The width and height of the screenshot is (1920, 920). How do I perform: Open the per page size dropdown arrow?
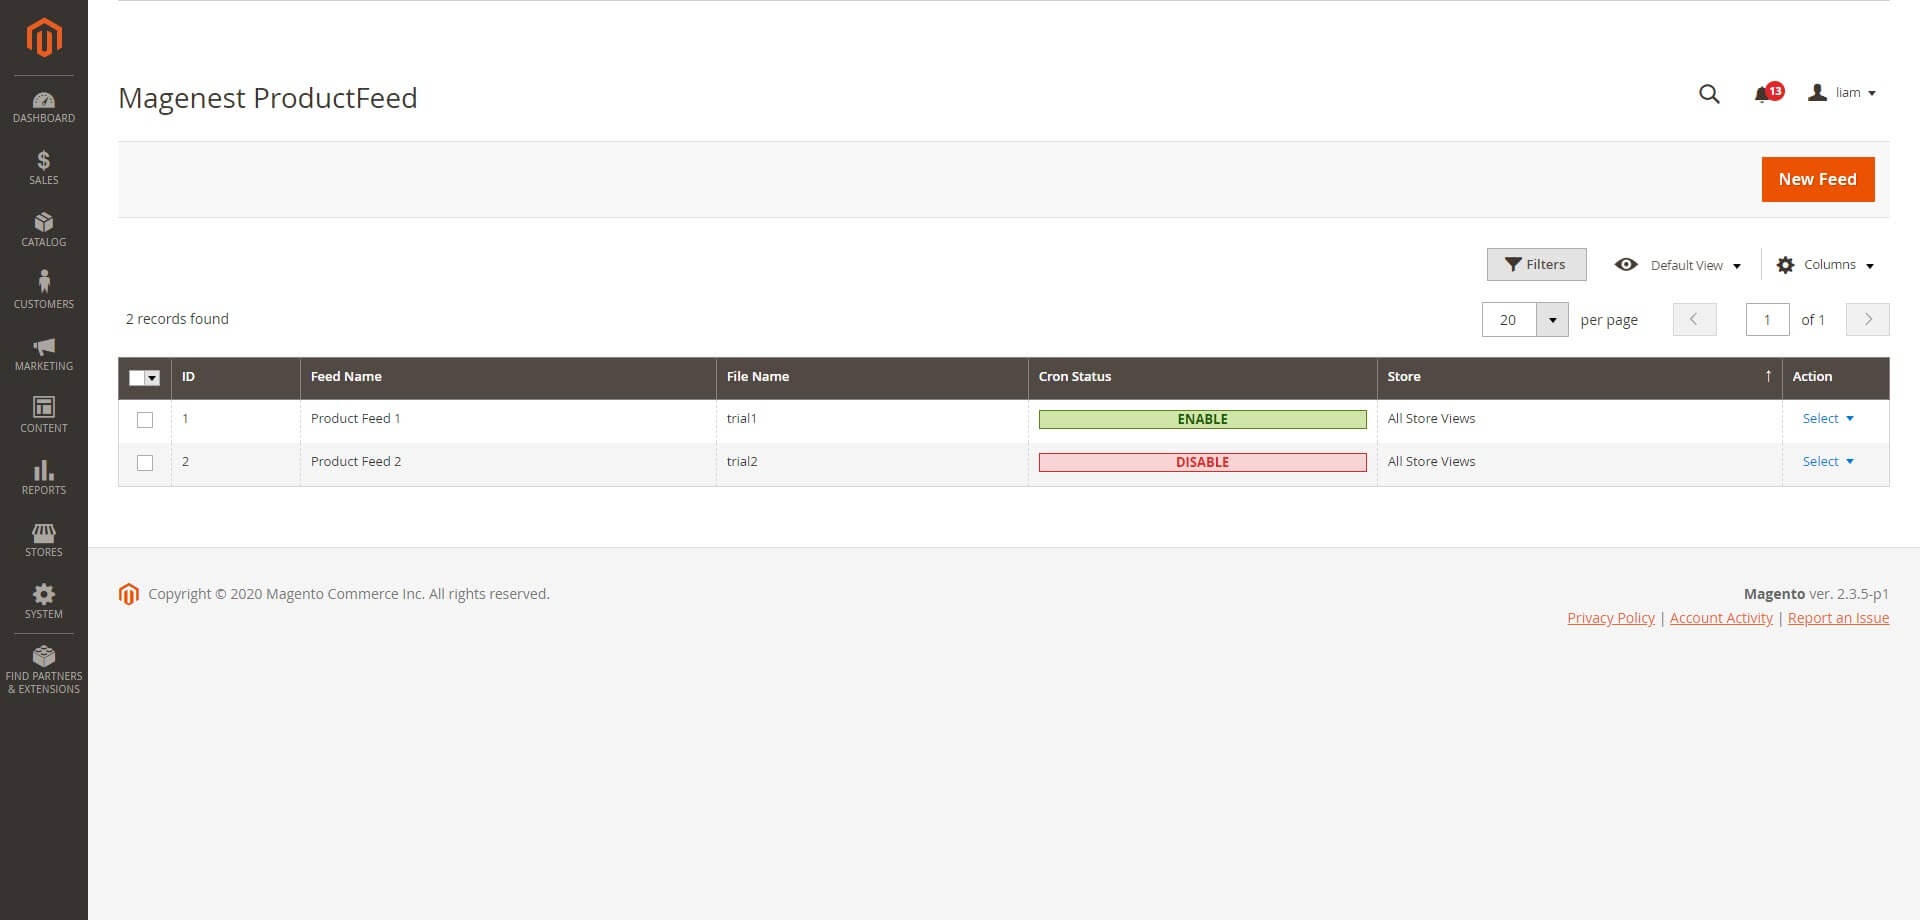[1552, 320]
